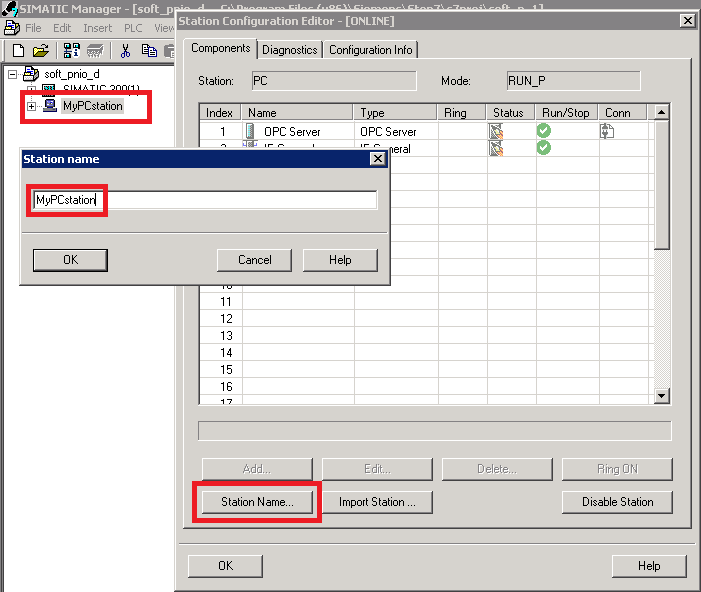This screenshot has height=592, width=701.
Task: Click the Station field showing PC
Action: pyautogui.click(x=334, y=81)
